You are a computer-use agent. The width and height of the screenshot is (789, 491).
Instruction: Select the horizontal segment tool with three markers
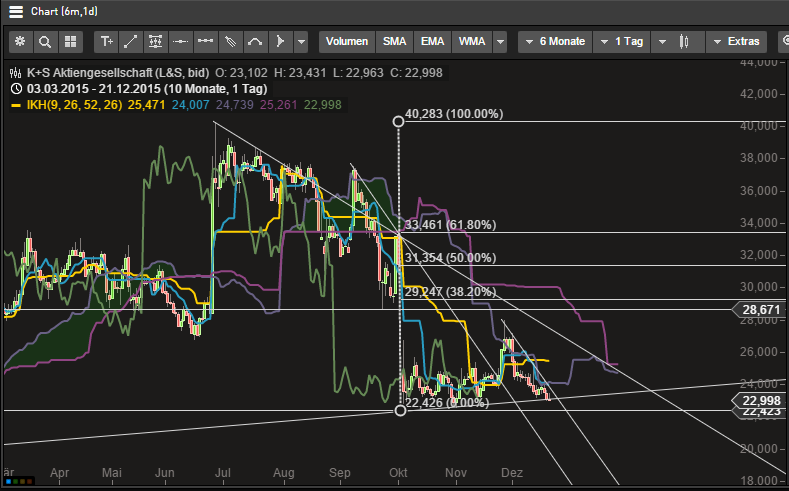(205, 42)
